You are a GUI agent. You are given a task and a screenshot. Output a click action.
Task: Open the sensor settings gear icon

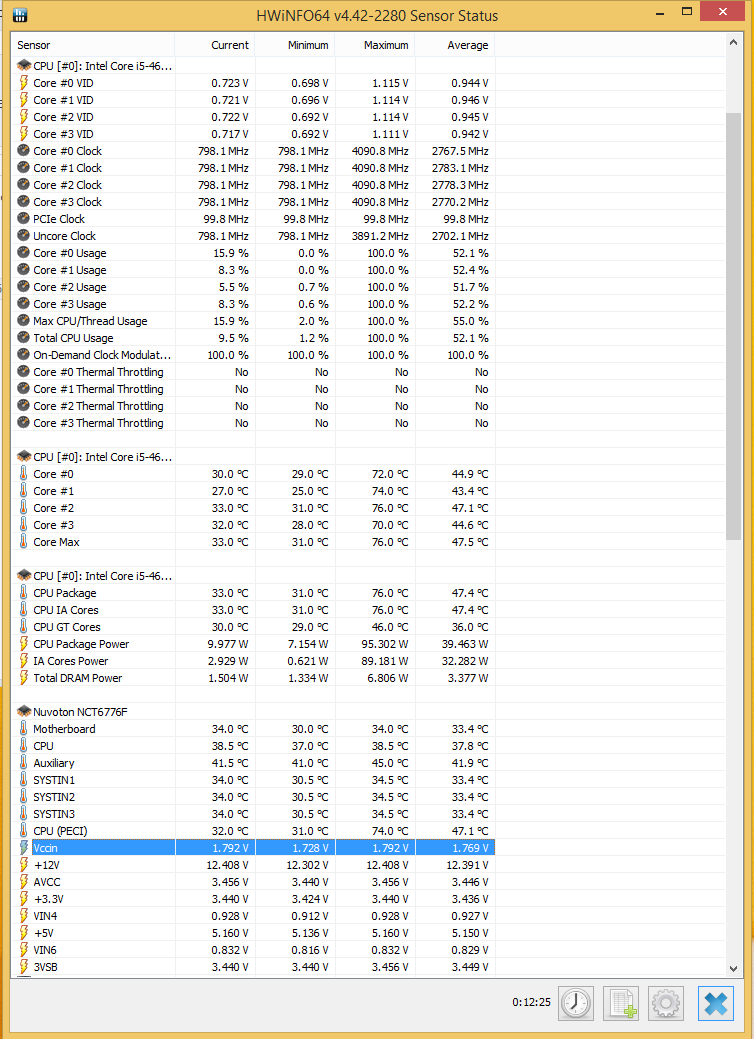[x=665, y=1003]
